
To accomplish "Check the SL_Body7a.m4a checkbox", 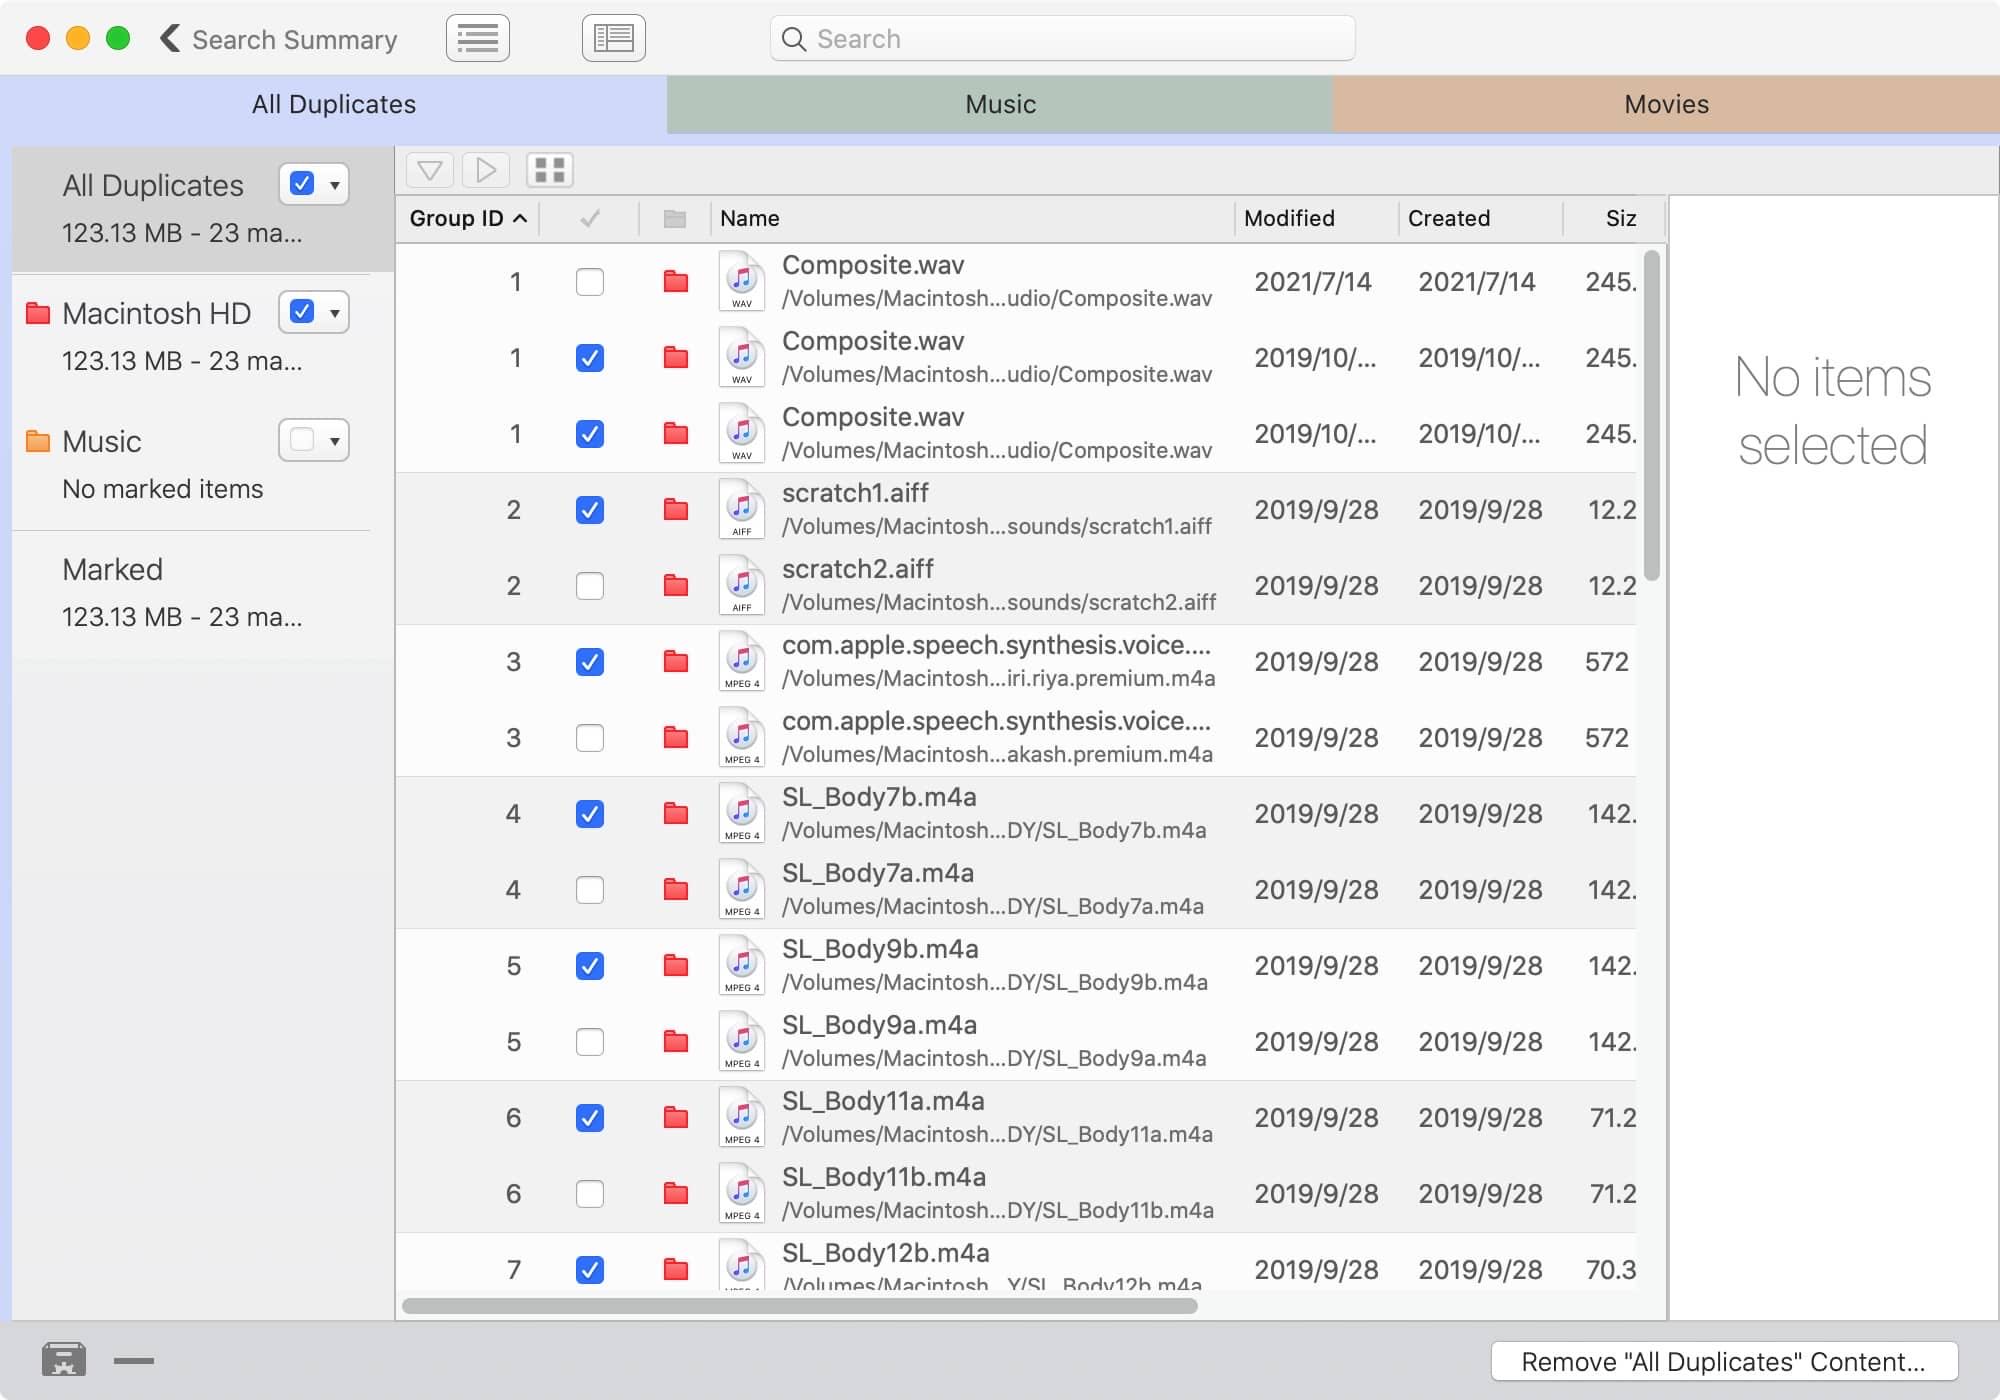I will point(590,890).
